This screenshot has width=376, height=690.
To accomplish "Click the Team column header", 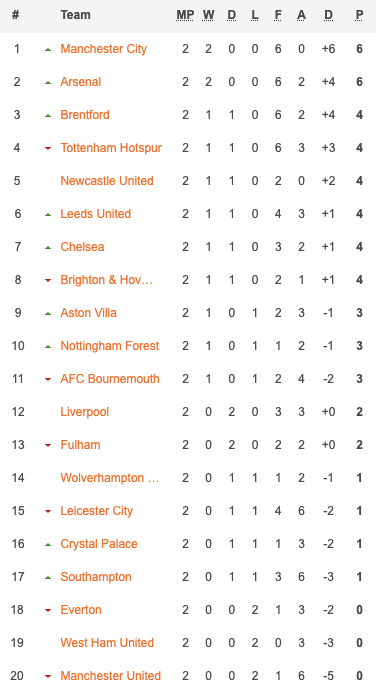I will [x=76, y=15].
